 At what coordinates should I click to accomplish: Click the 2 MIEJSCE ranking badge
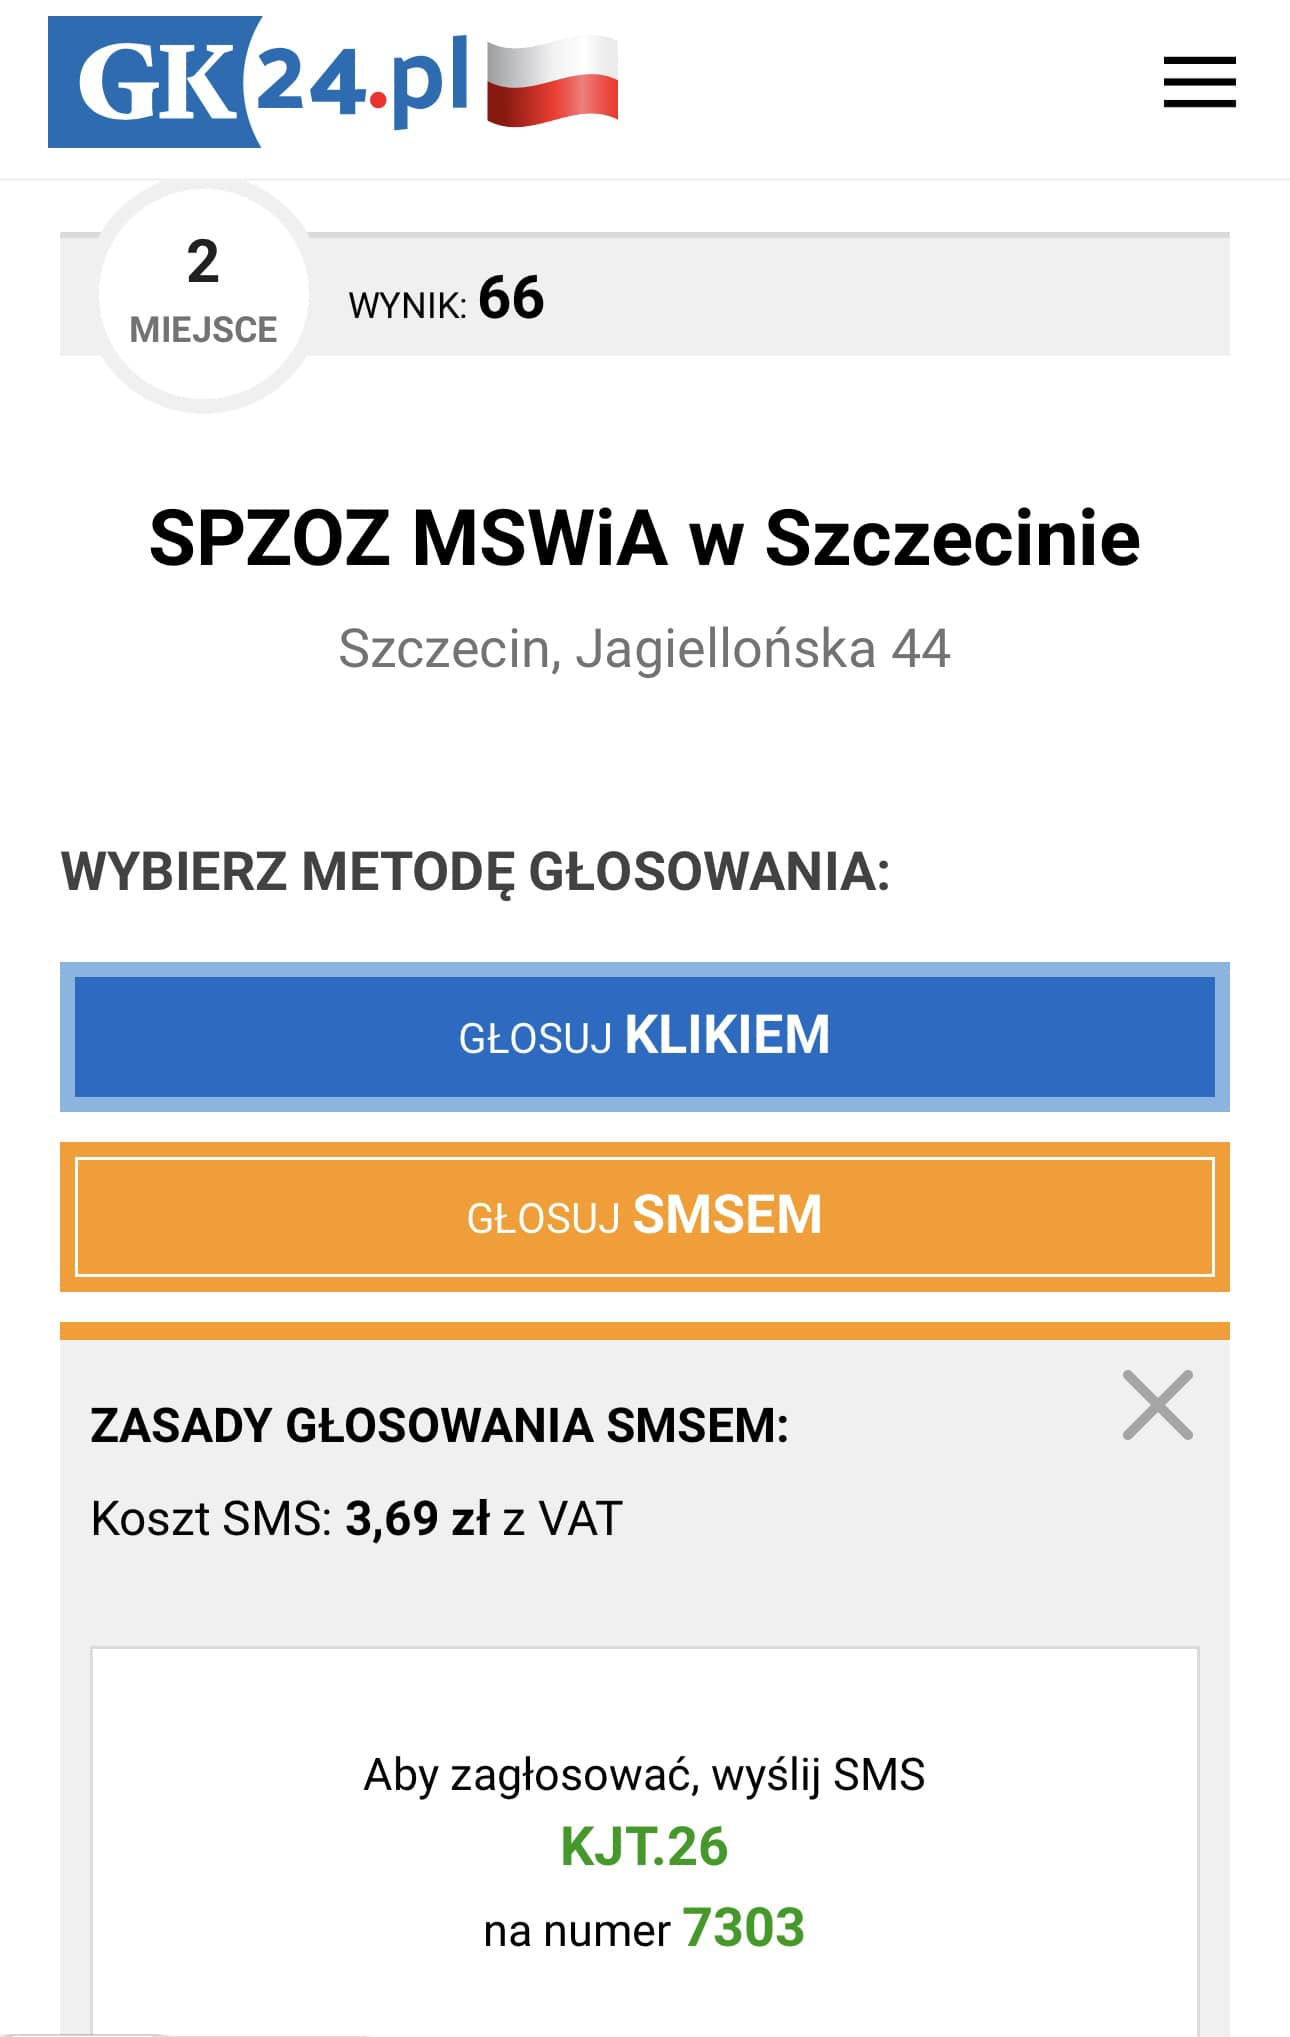203,294
